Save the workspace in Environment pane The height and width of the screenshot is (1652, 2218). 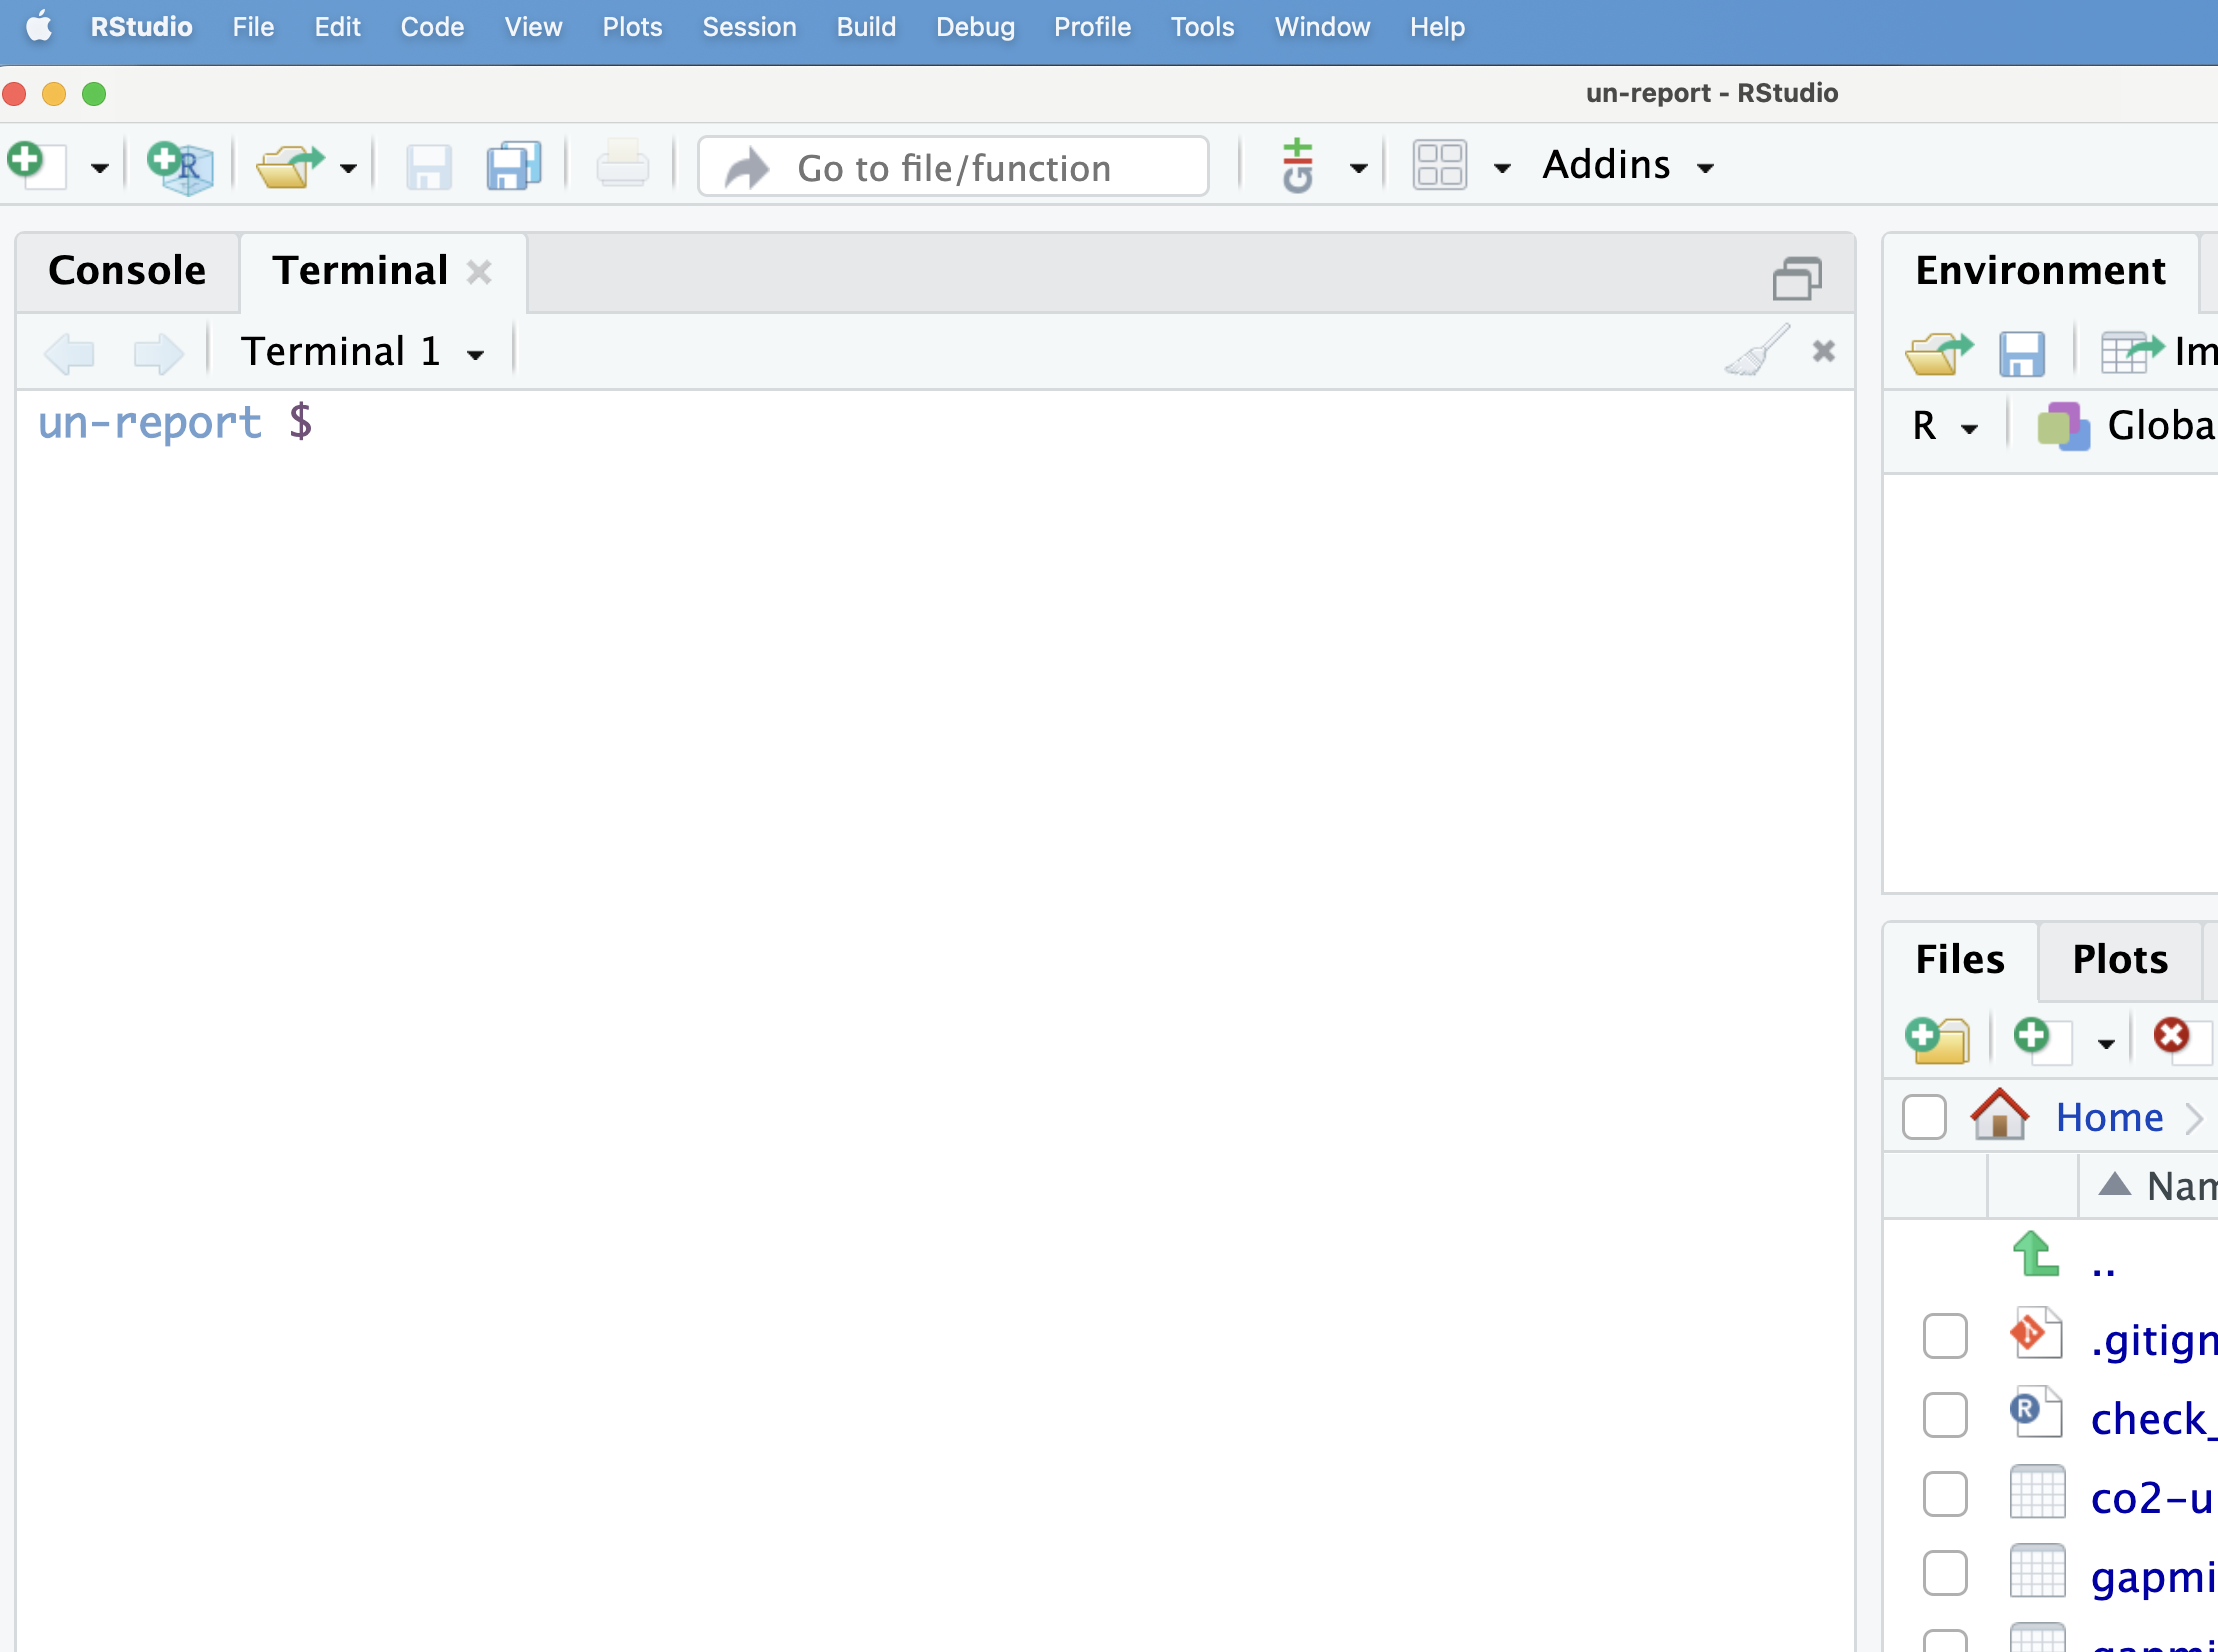2022,353
